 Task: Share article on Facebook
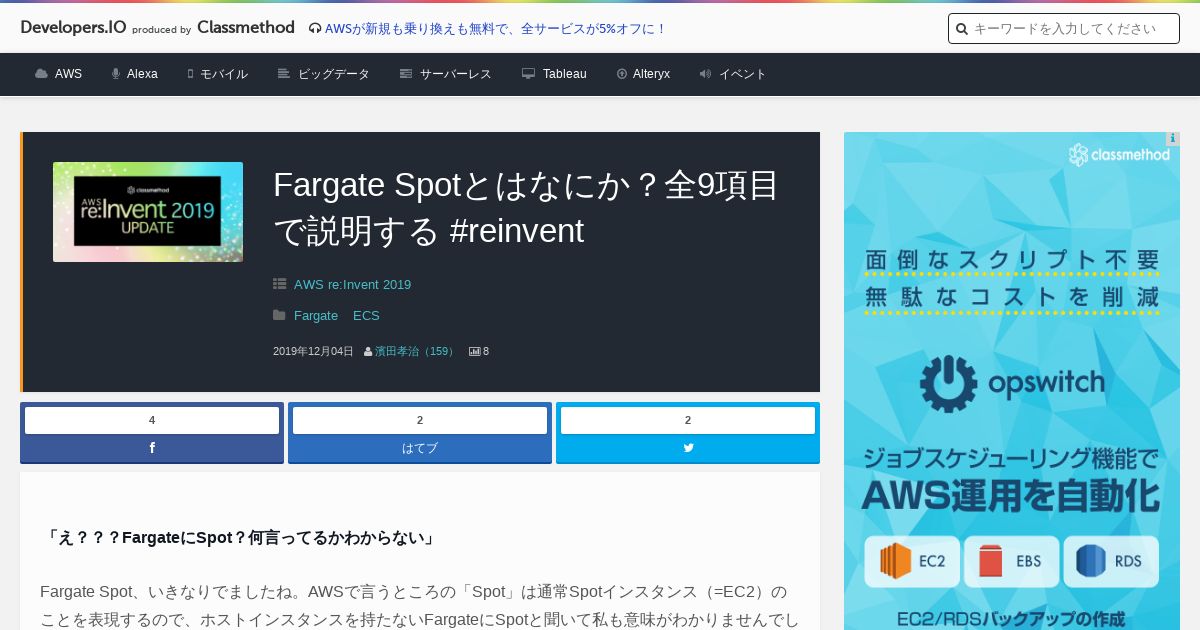tap(152, 448)
